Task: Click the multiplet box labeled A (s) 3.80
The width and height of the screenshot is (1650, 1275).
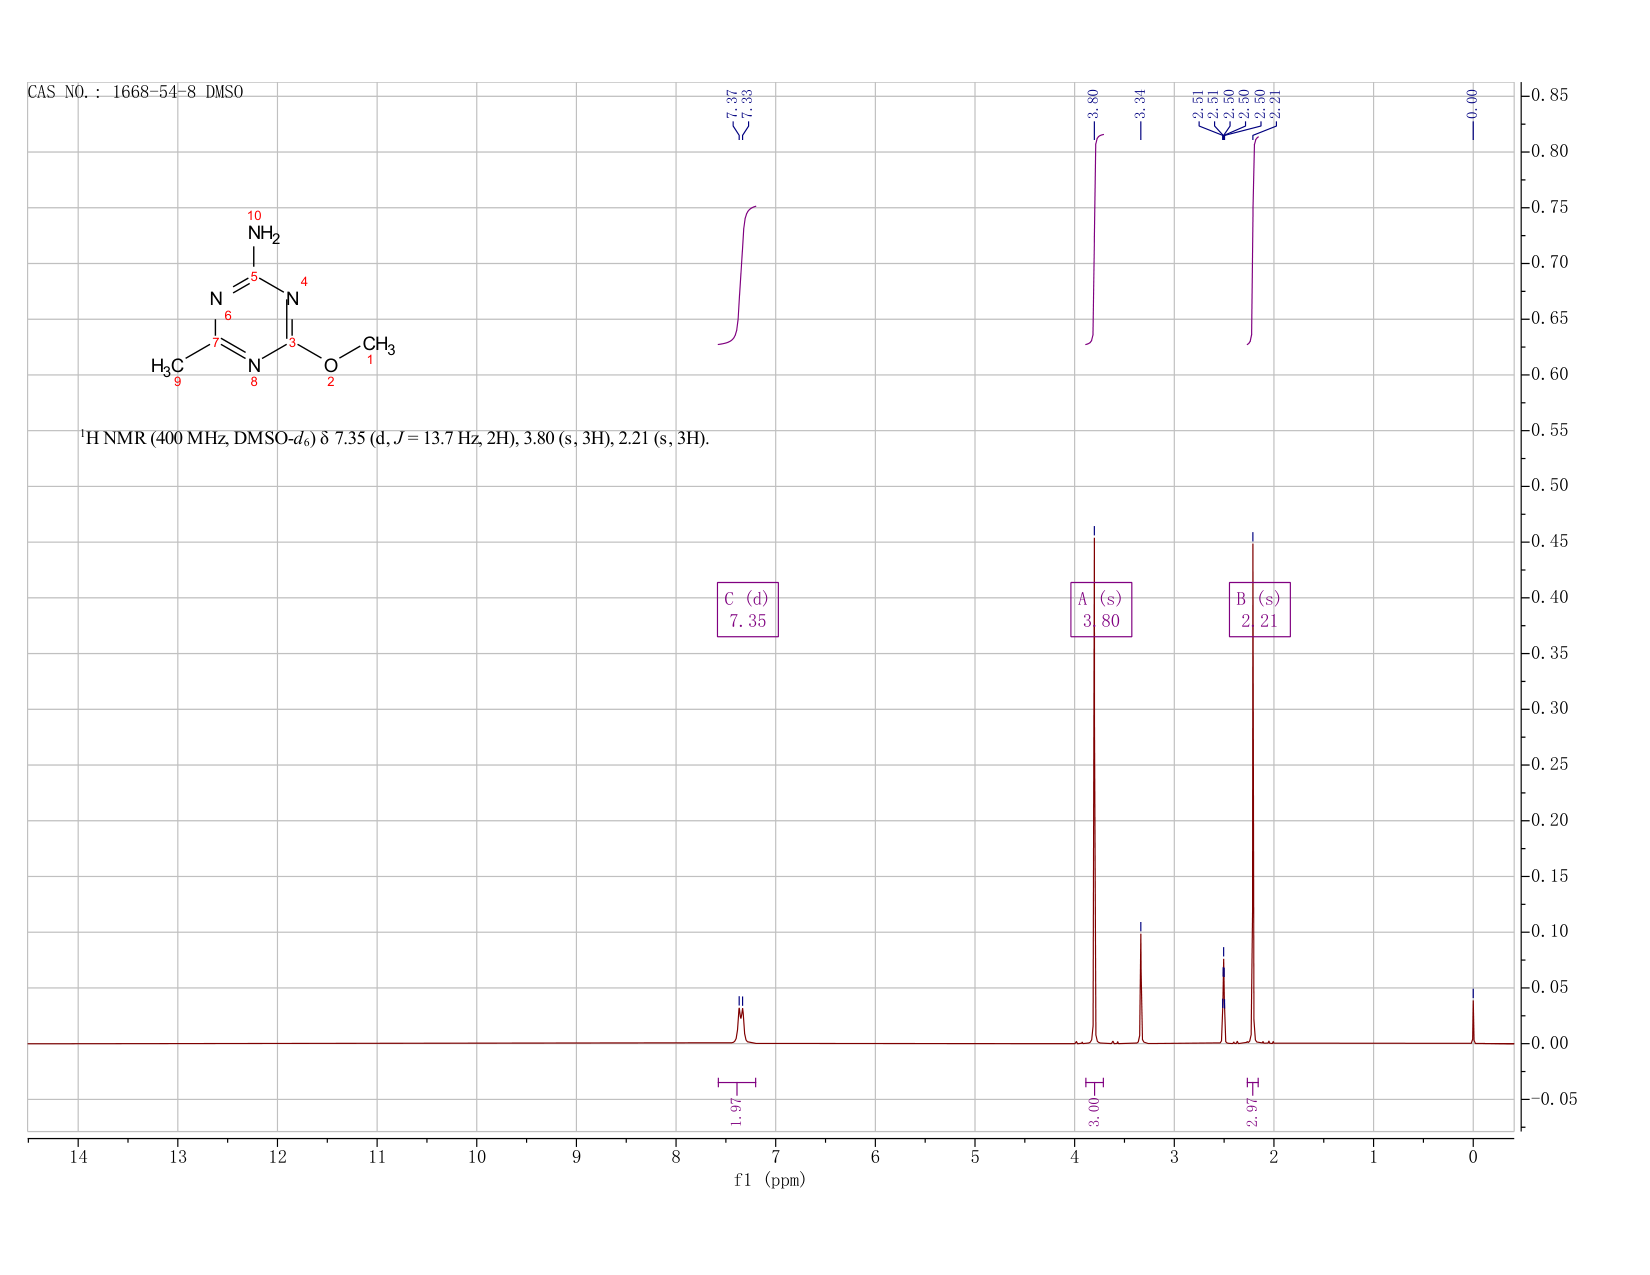Action: click(x=1101, y=609)
